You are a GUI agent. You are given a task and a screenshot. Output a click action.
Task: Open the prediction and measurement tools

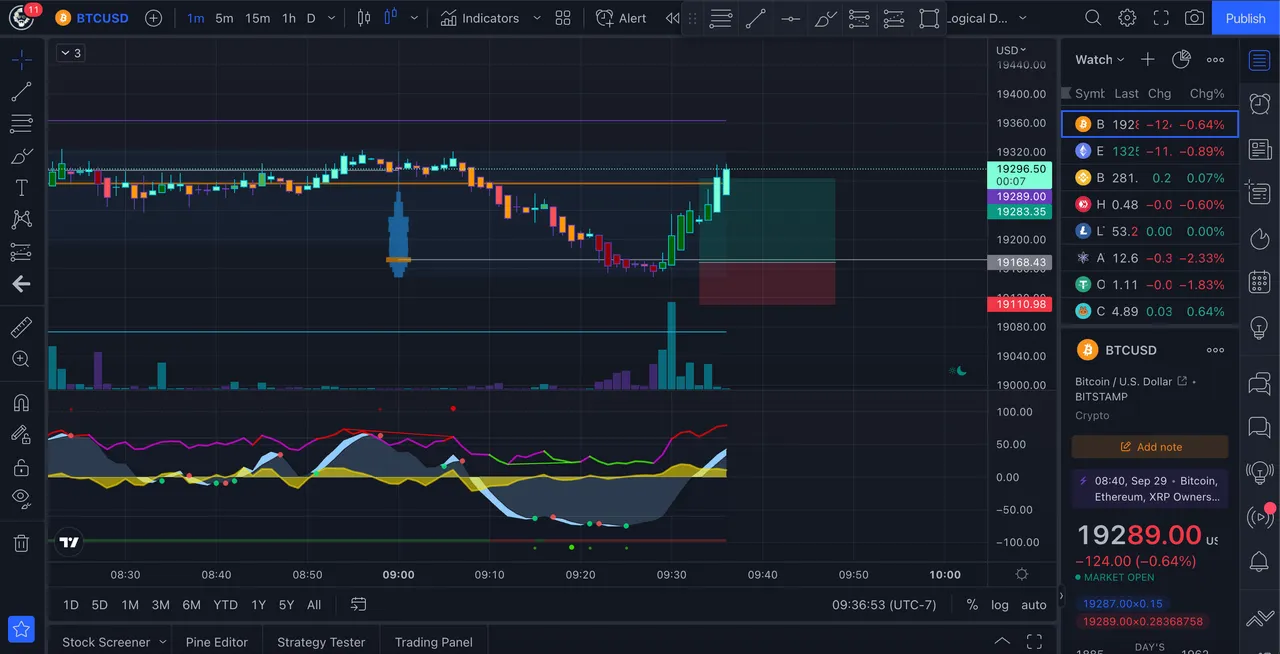(21, 252)
